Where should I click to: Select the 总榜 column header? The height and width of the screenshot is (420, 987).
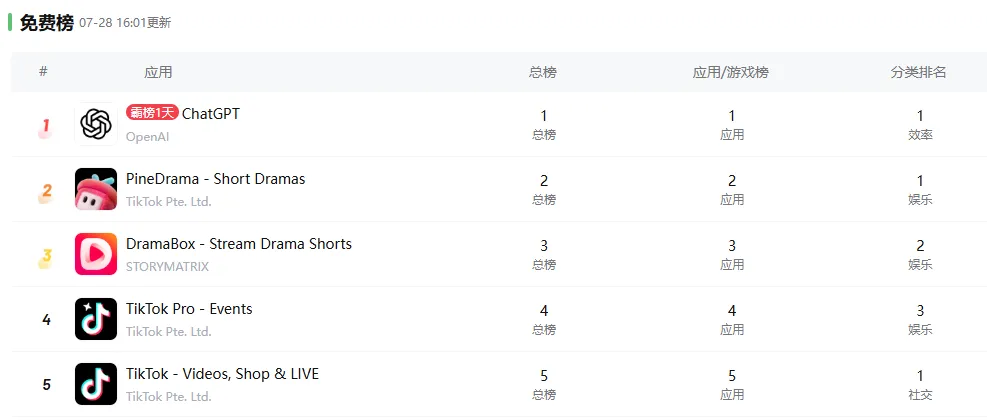point(543,72)
